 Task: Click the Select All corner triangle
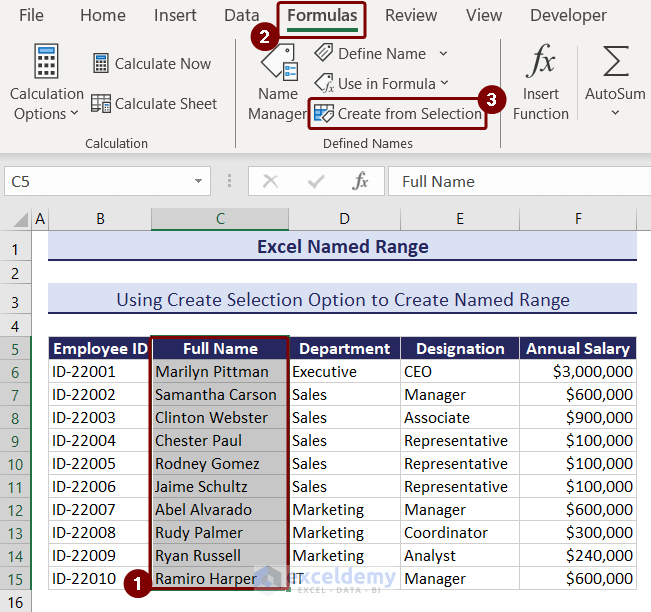coord(20,219)
